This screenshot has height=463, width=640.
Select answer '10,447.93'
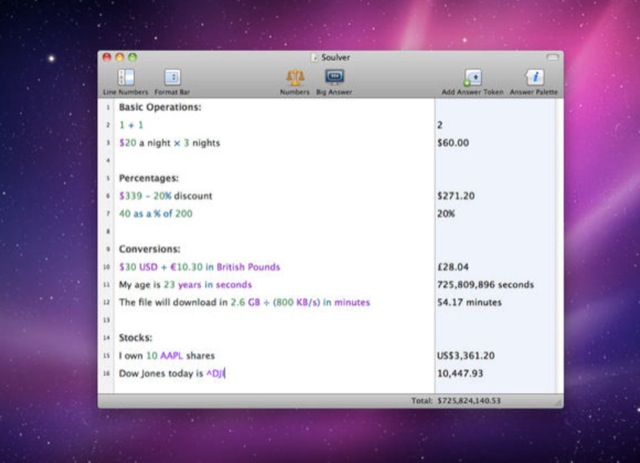460,374
